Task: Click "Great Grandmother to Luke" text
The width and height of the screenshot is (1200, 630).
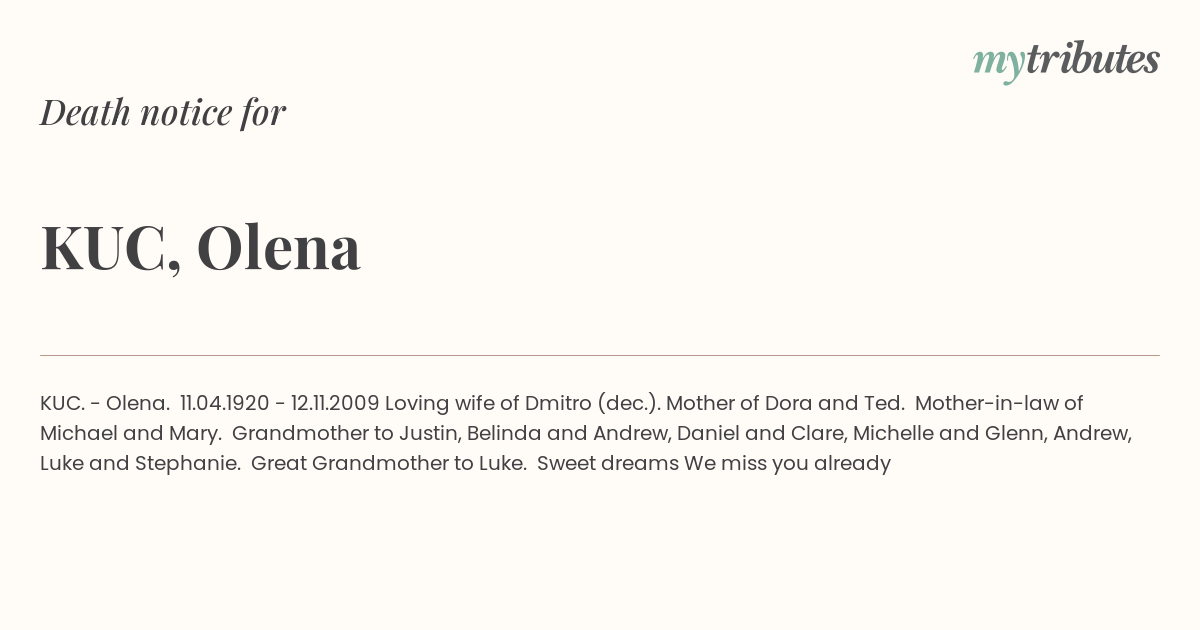Action: pos(389,463)
